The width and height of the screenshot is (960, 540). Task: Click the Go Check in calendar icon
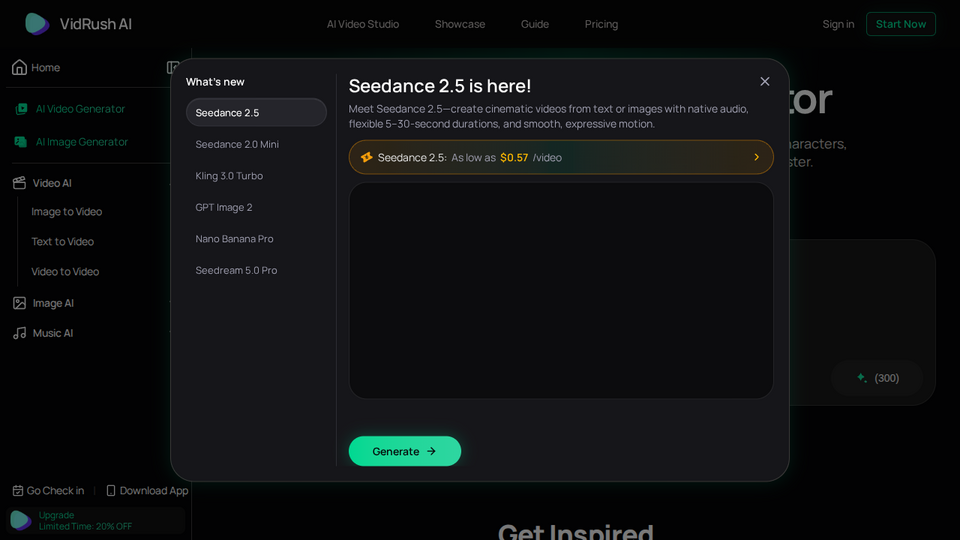click(x=18, y=490)
